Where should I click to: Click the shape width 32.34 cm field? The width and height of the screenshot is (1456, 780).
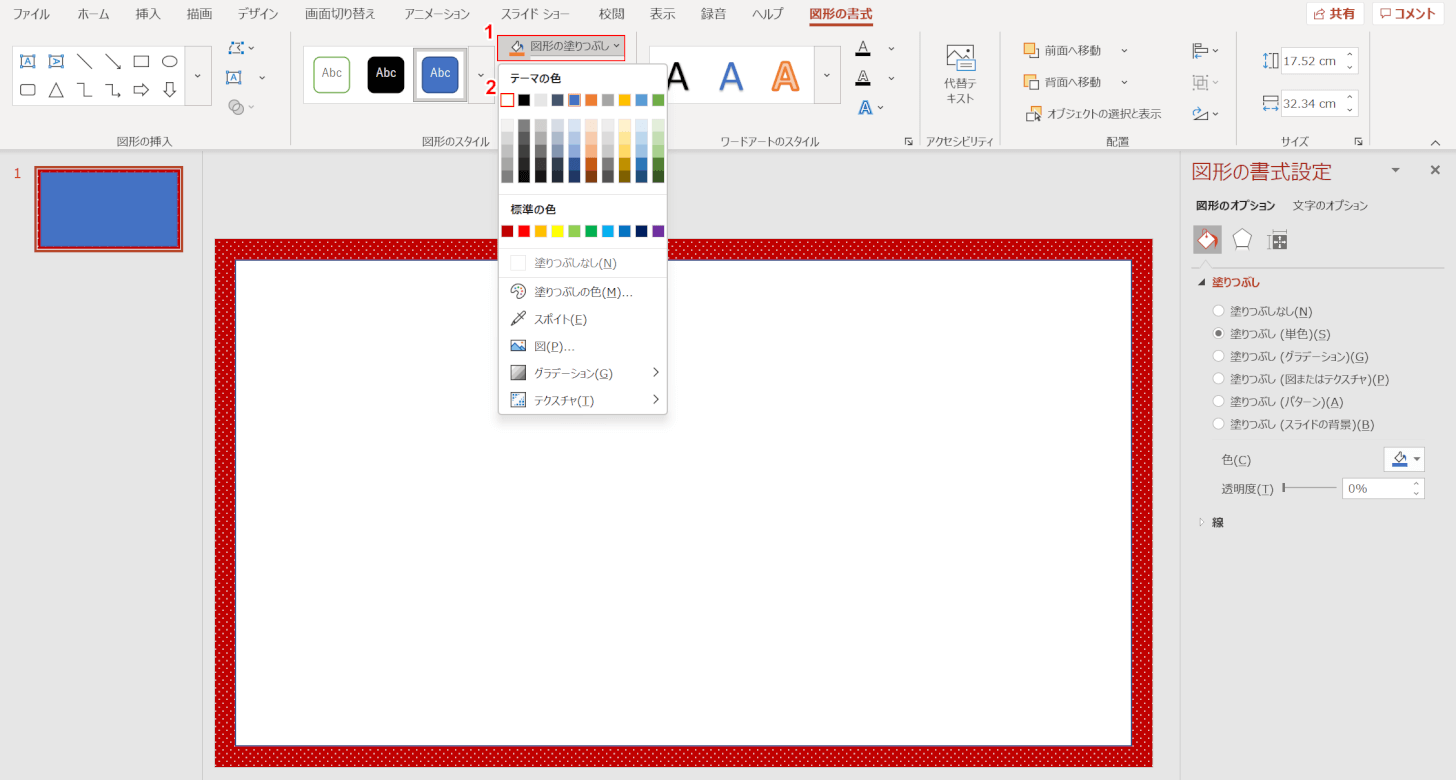(x=1311, y=103)
